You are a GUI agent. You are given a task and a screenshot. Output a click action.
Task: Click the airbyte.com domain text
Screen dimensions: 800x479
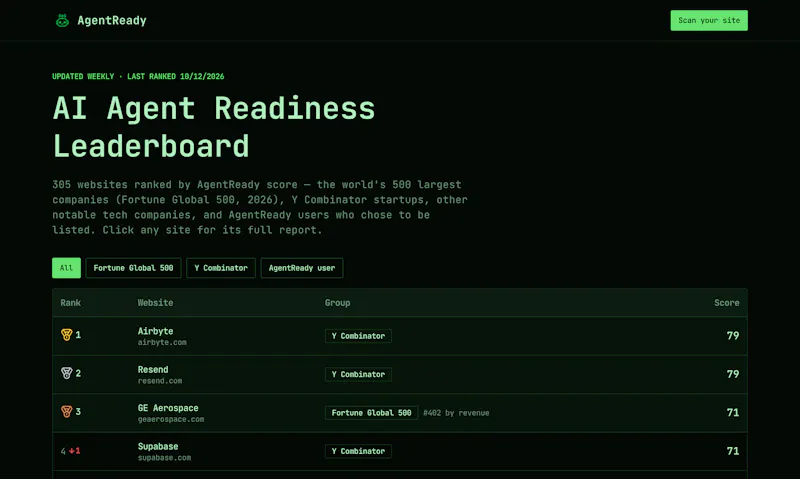tap(162, 342)
